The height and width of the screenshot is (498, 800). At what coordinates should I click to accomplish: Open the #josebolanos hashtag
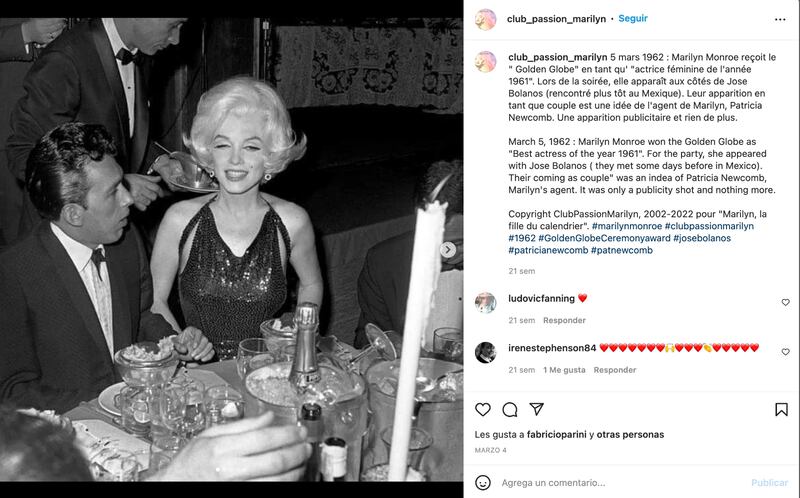[702, 238]
